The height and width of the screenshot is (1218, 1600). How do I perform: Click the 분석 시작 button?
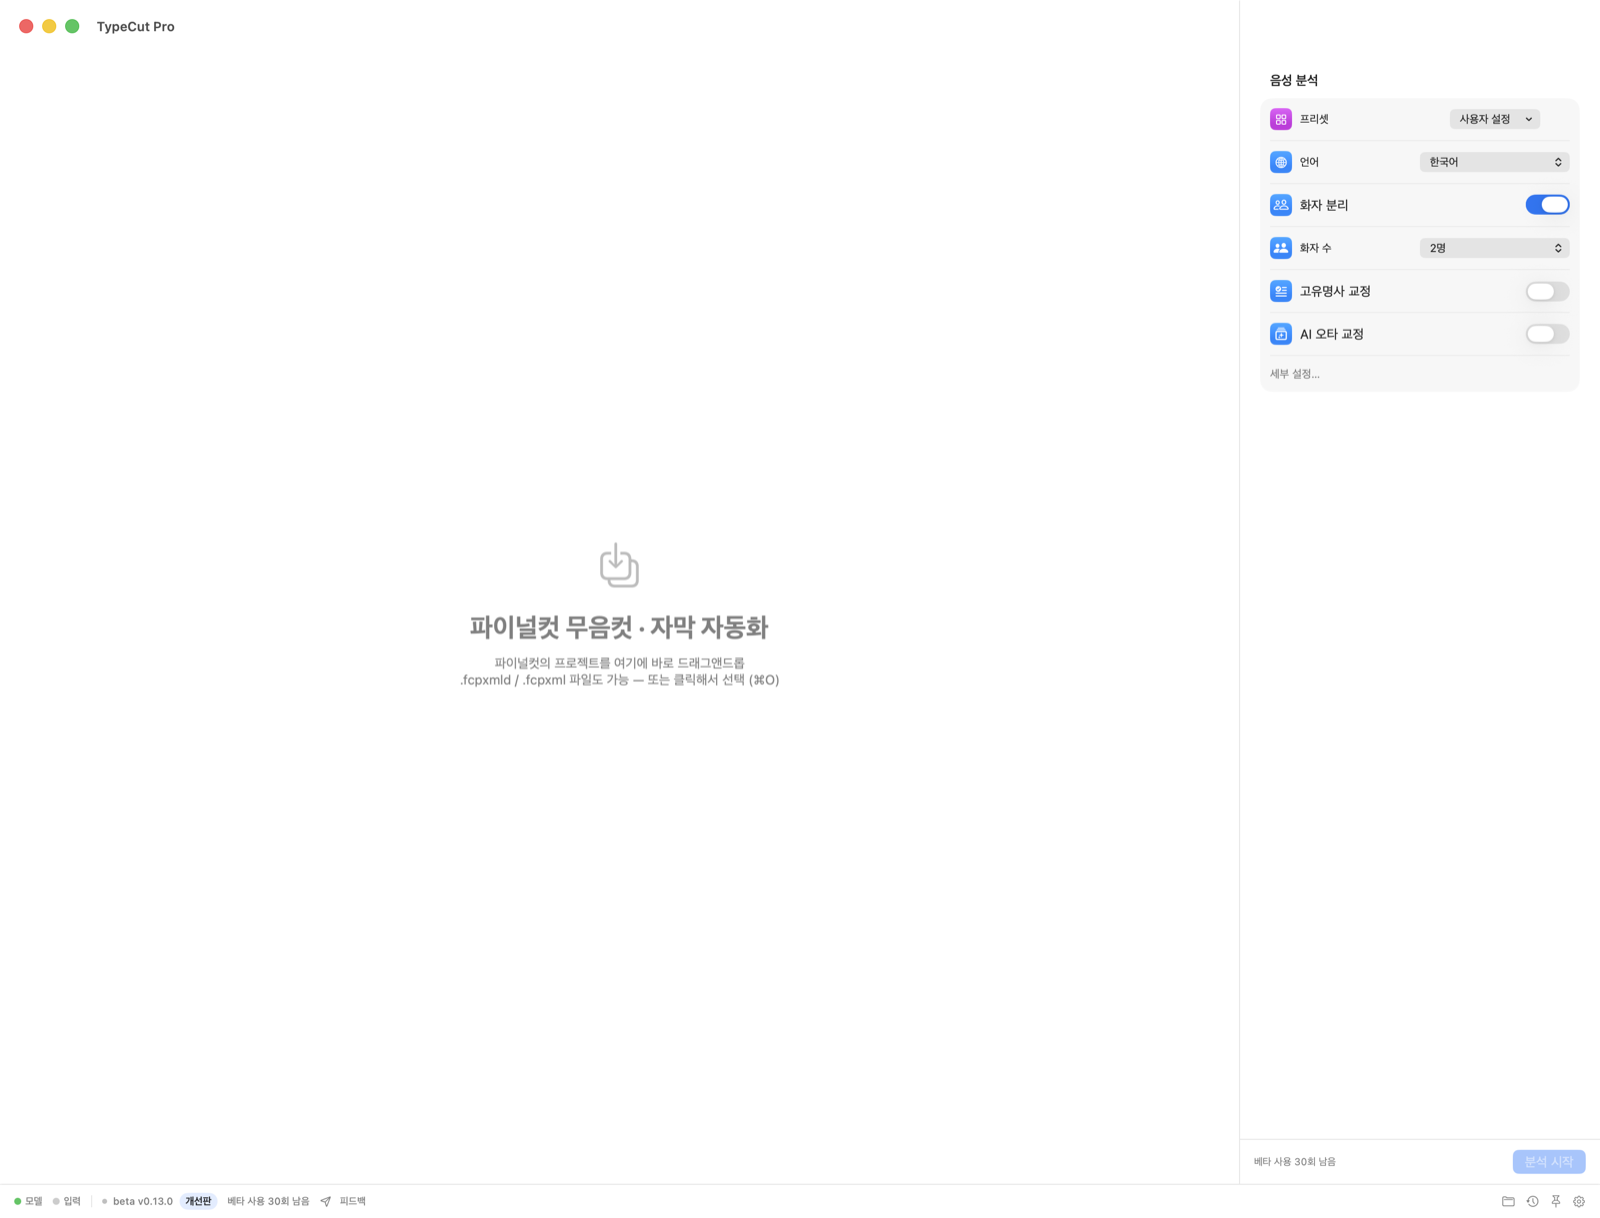click(1548, 1161)
